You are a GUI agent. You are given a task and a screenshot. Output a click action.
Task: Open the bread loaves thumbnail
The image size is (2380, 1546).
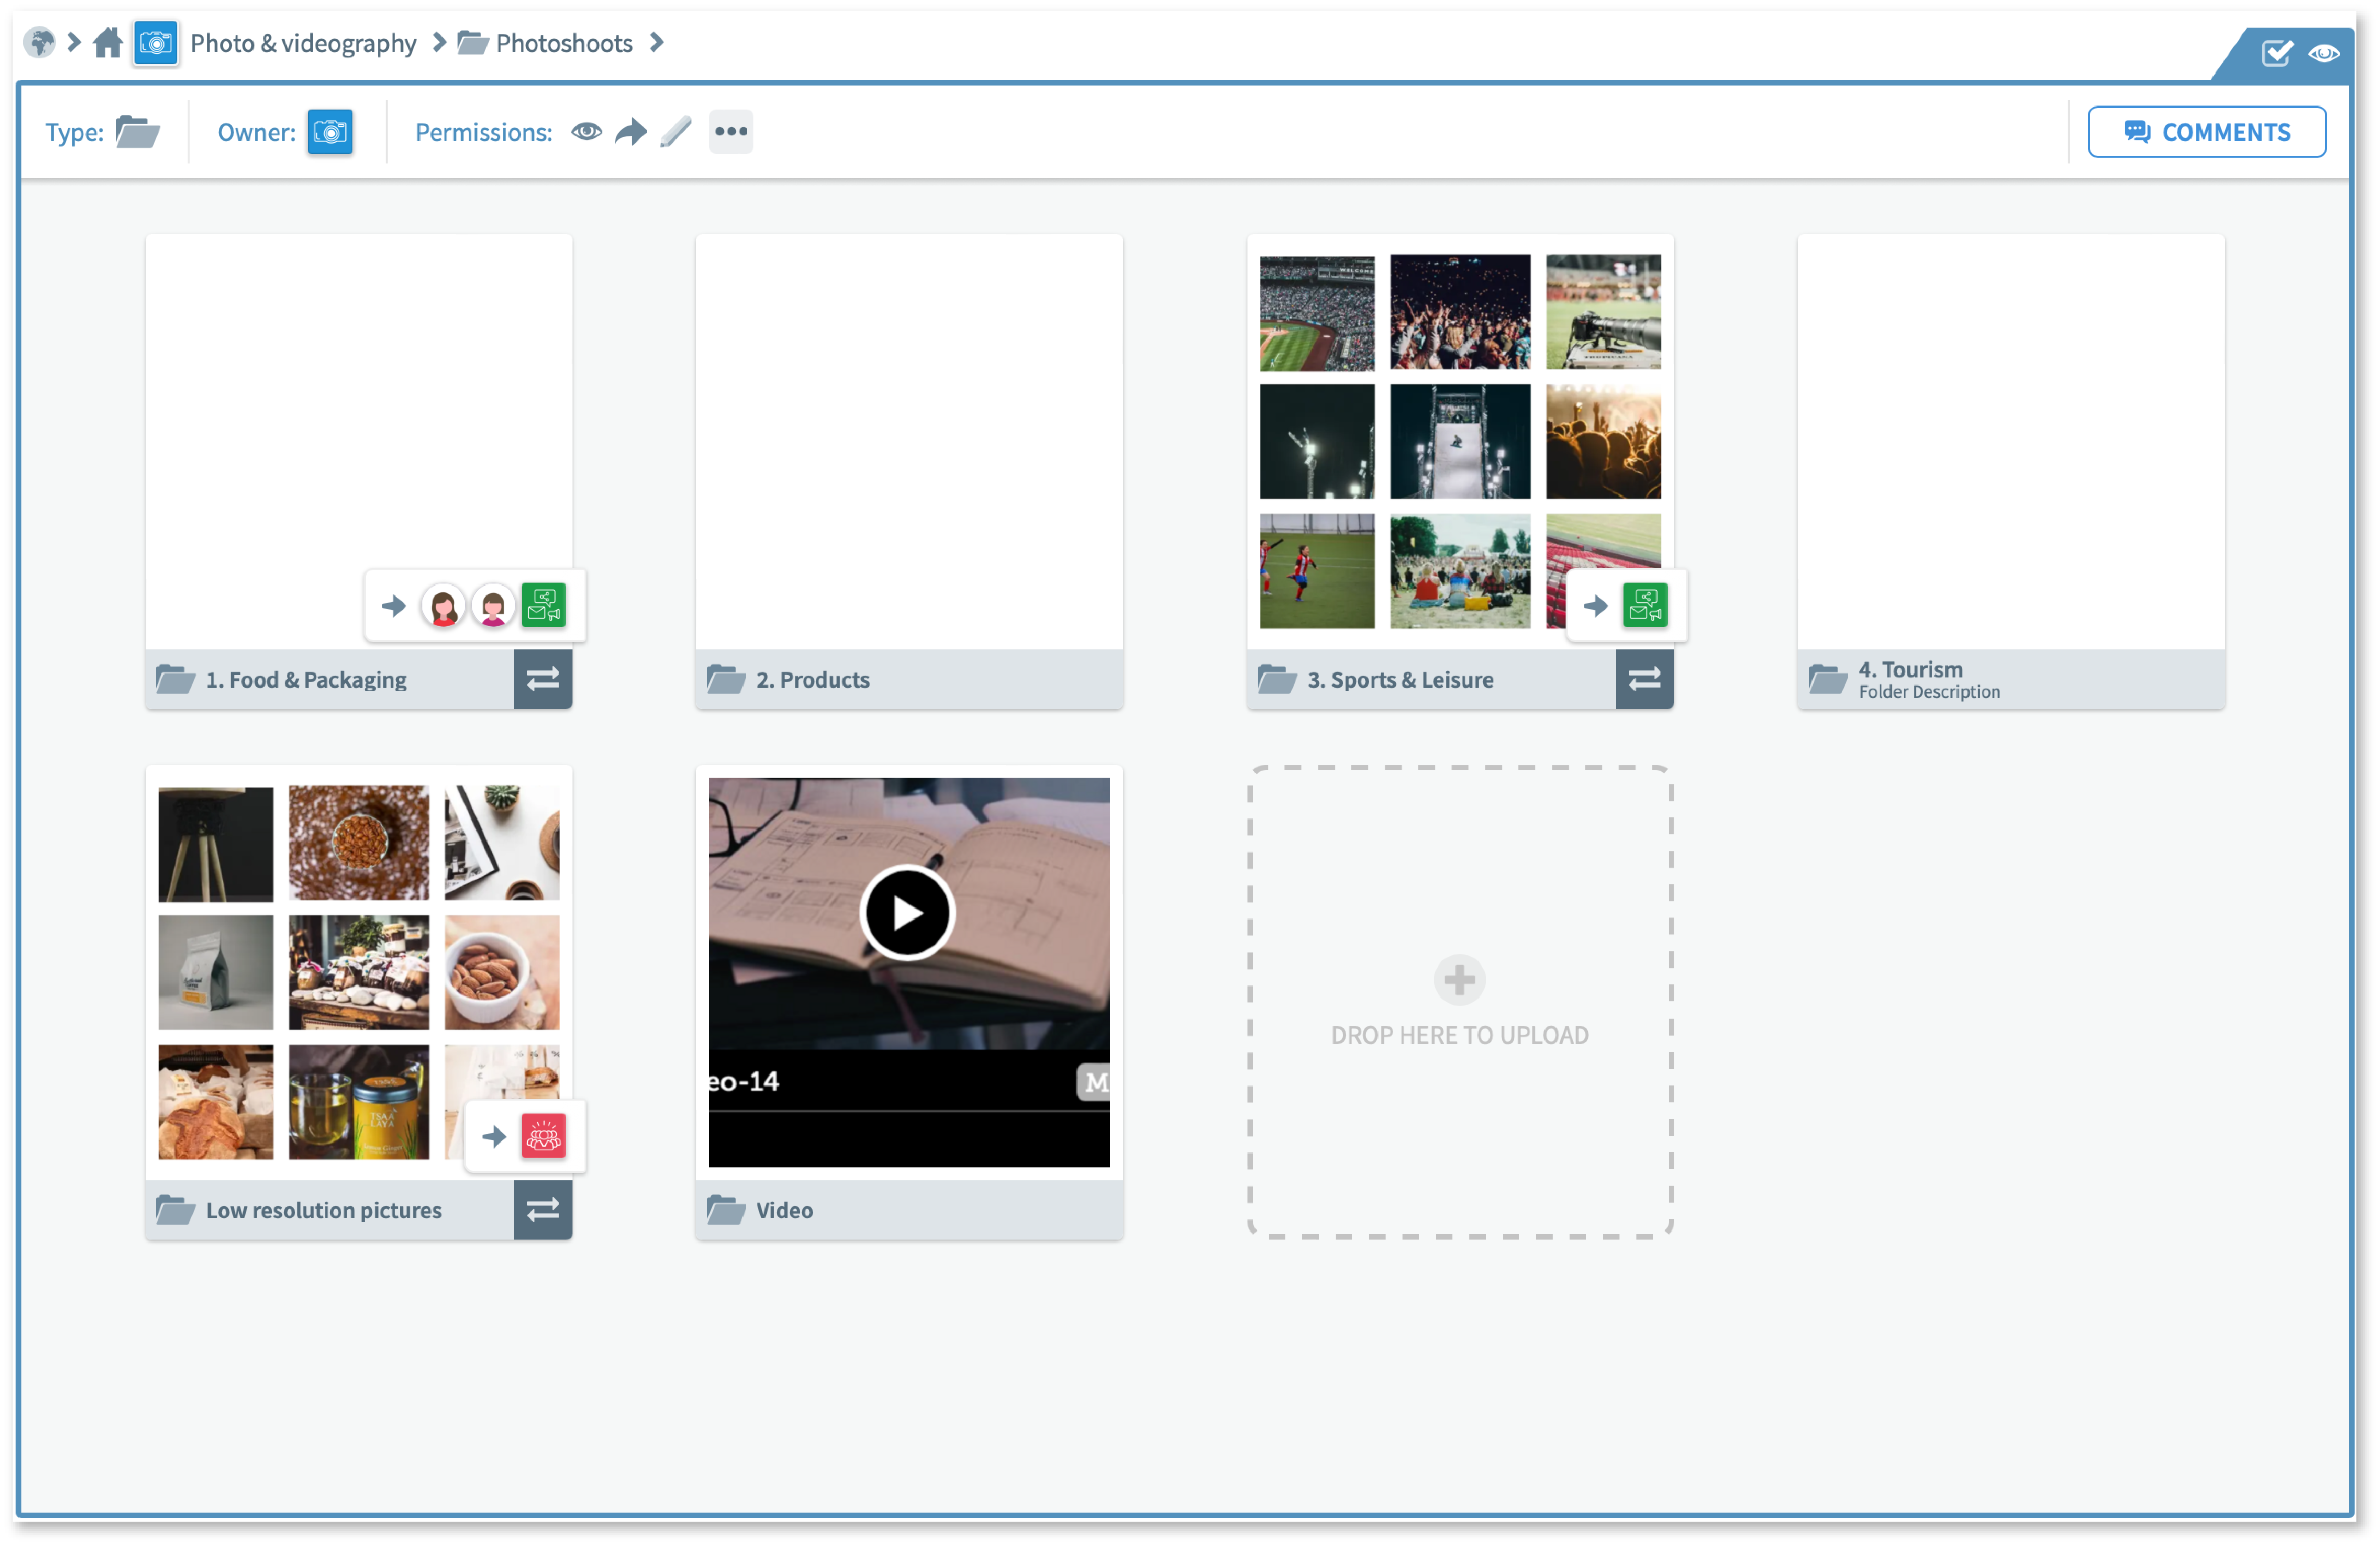pyautogui.click(x=215, y=1103)
